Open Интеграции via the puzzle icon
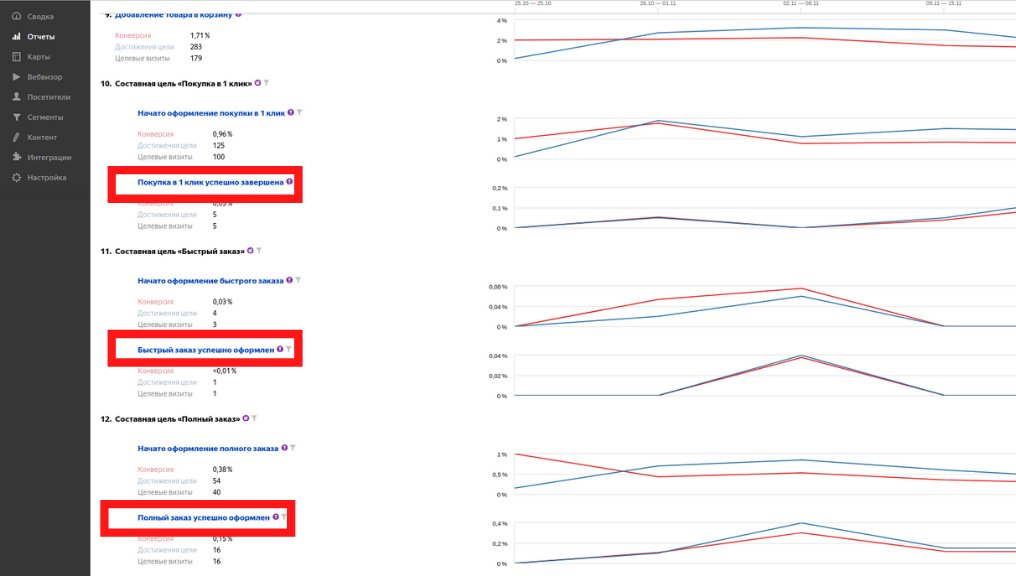This screenshot has height=576, width=1016. click(17, 157)
